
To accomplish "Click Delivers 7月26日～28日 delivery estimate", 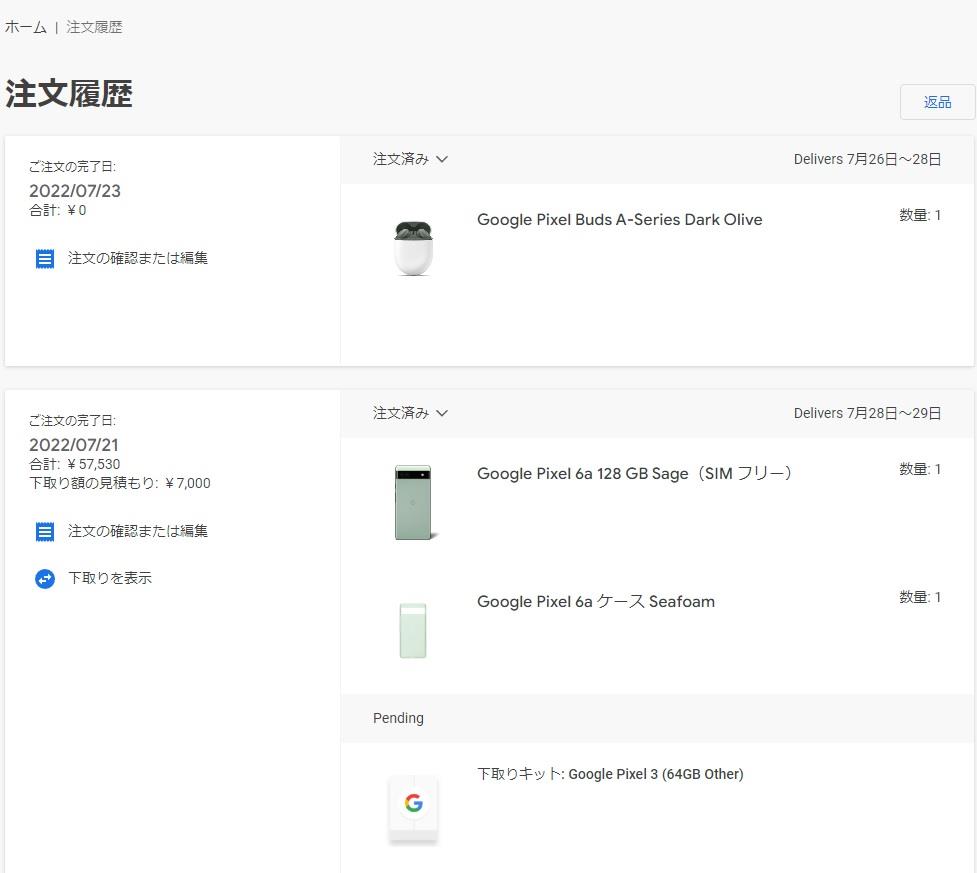I will click(867, 160).
